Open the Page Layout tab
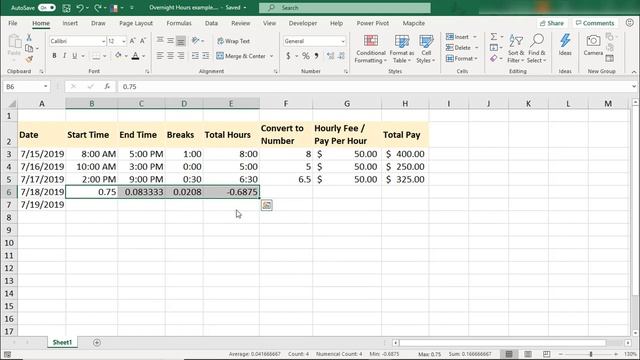This screenshot has height=360, width=640. pos(136,23)
